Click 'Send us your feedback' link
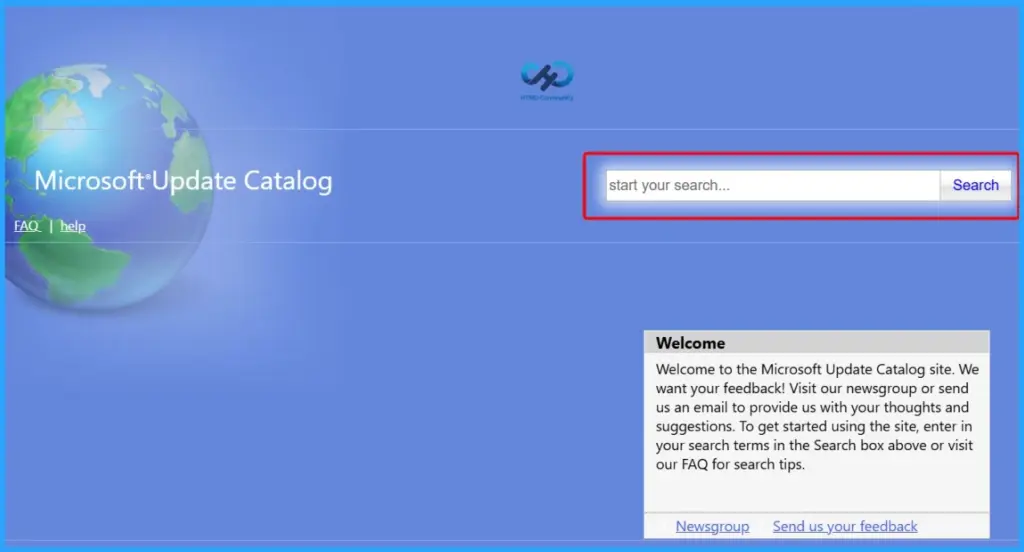 tap(845, 526)
